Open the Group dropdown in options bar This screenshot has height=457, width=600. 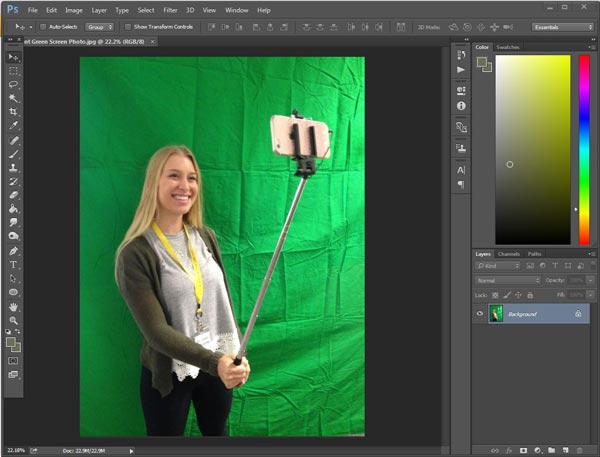pyautogui.click(x=99, y=27)
